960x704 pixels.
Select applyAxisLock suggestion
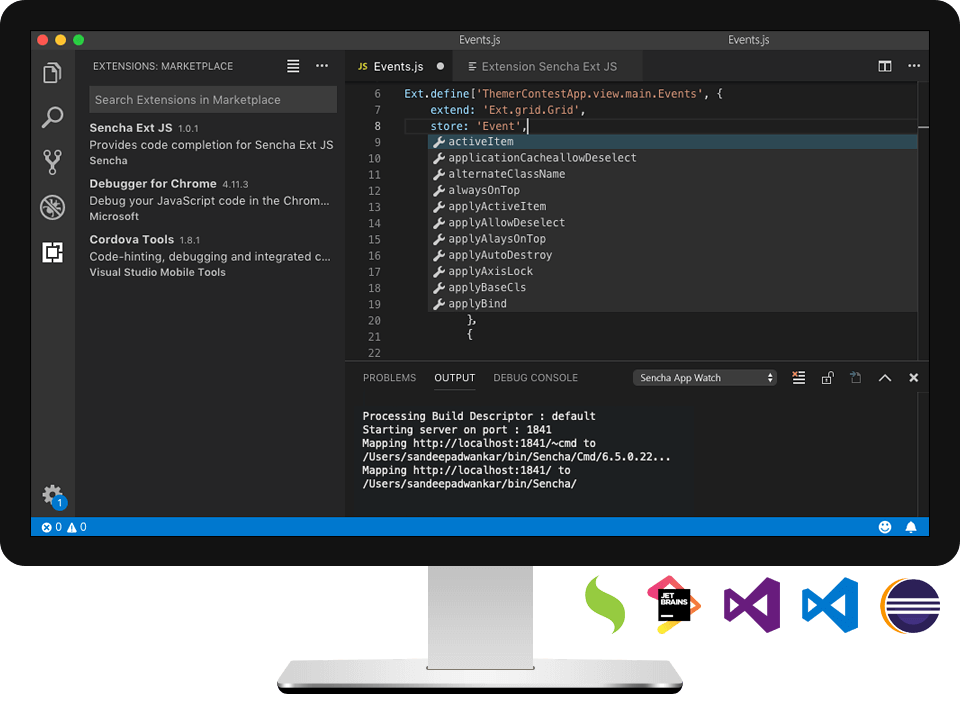pos(672,271)
